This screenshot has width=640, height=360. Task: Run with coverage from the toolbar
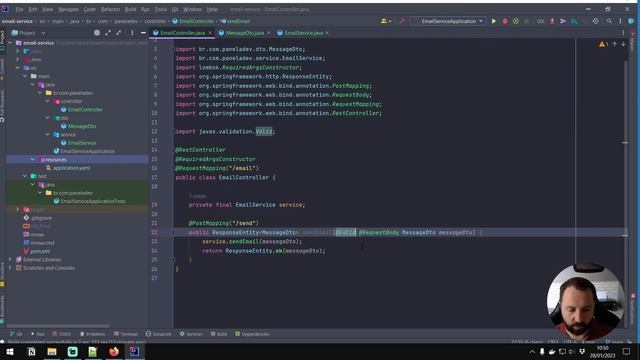pos(516,21)
